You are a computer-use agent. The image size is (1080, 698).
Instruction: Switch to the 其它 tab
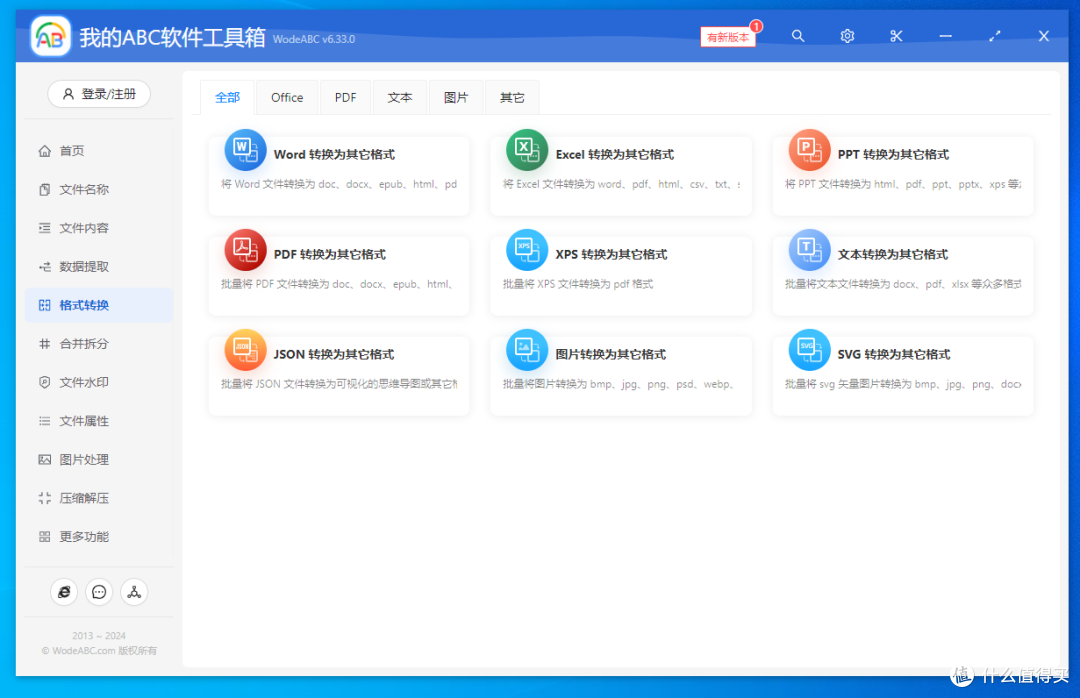512,97
